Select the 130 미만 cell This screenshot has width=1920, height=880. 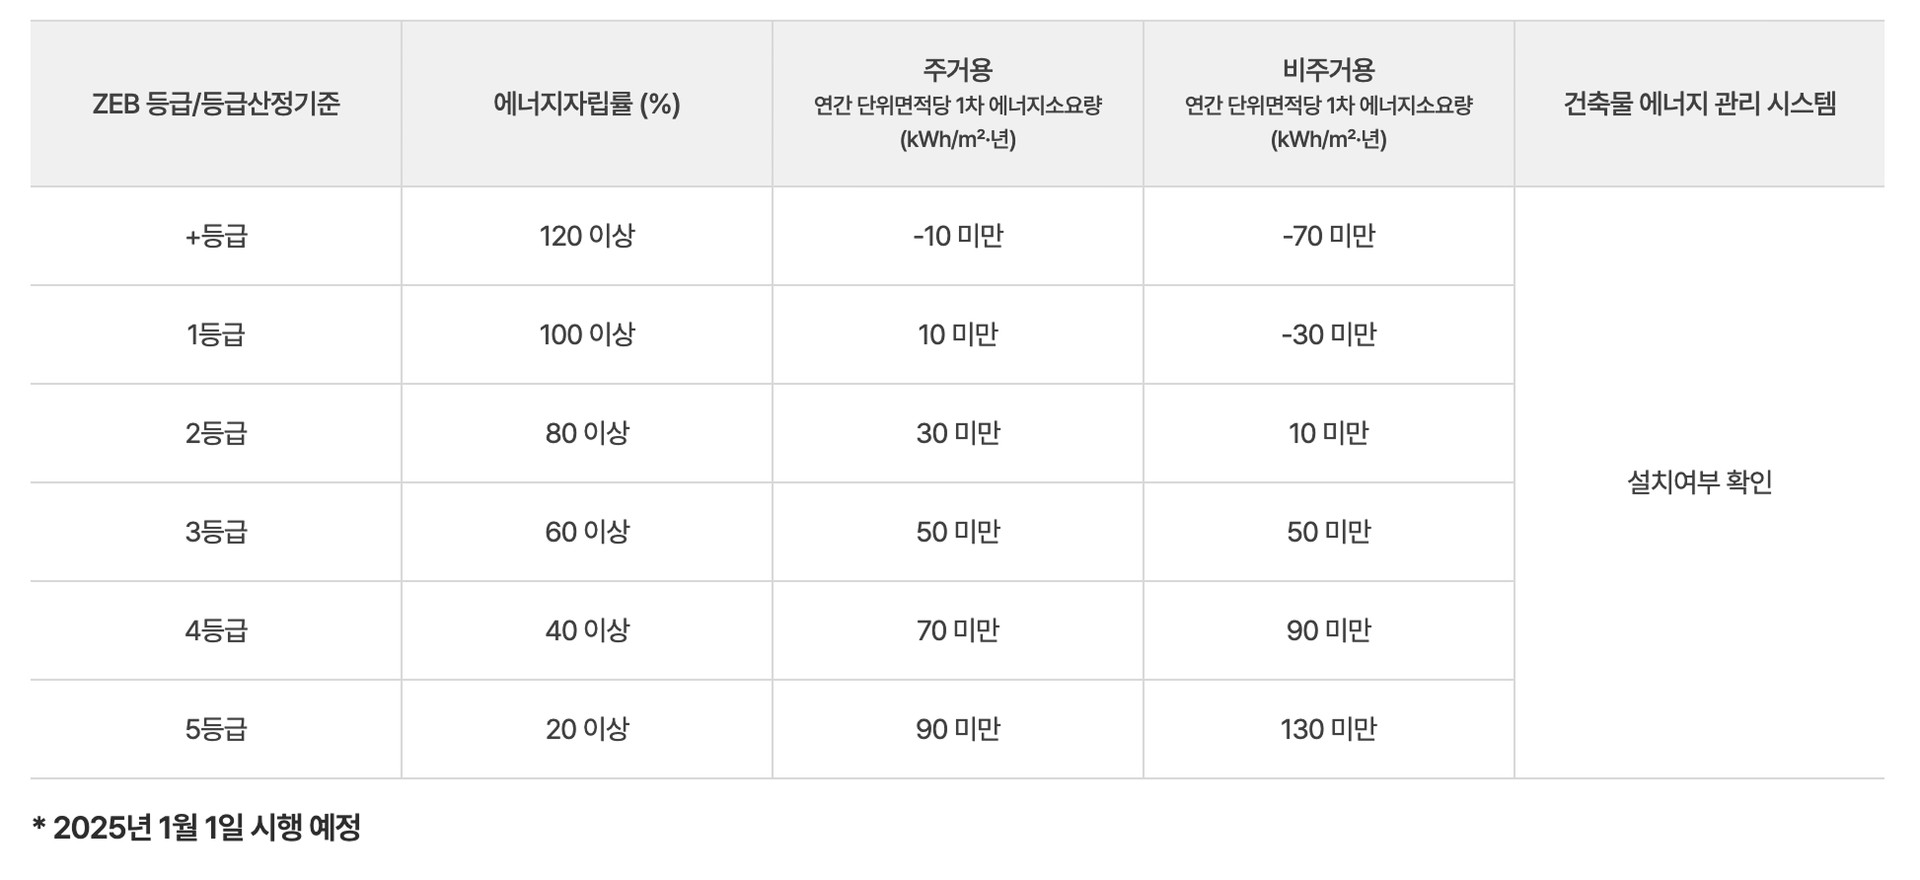point(1328,729)
